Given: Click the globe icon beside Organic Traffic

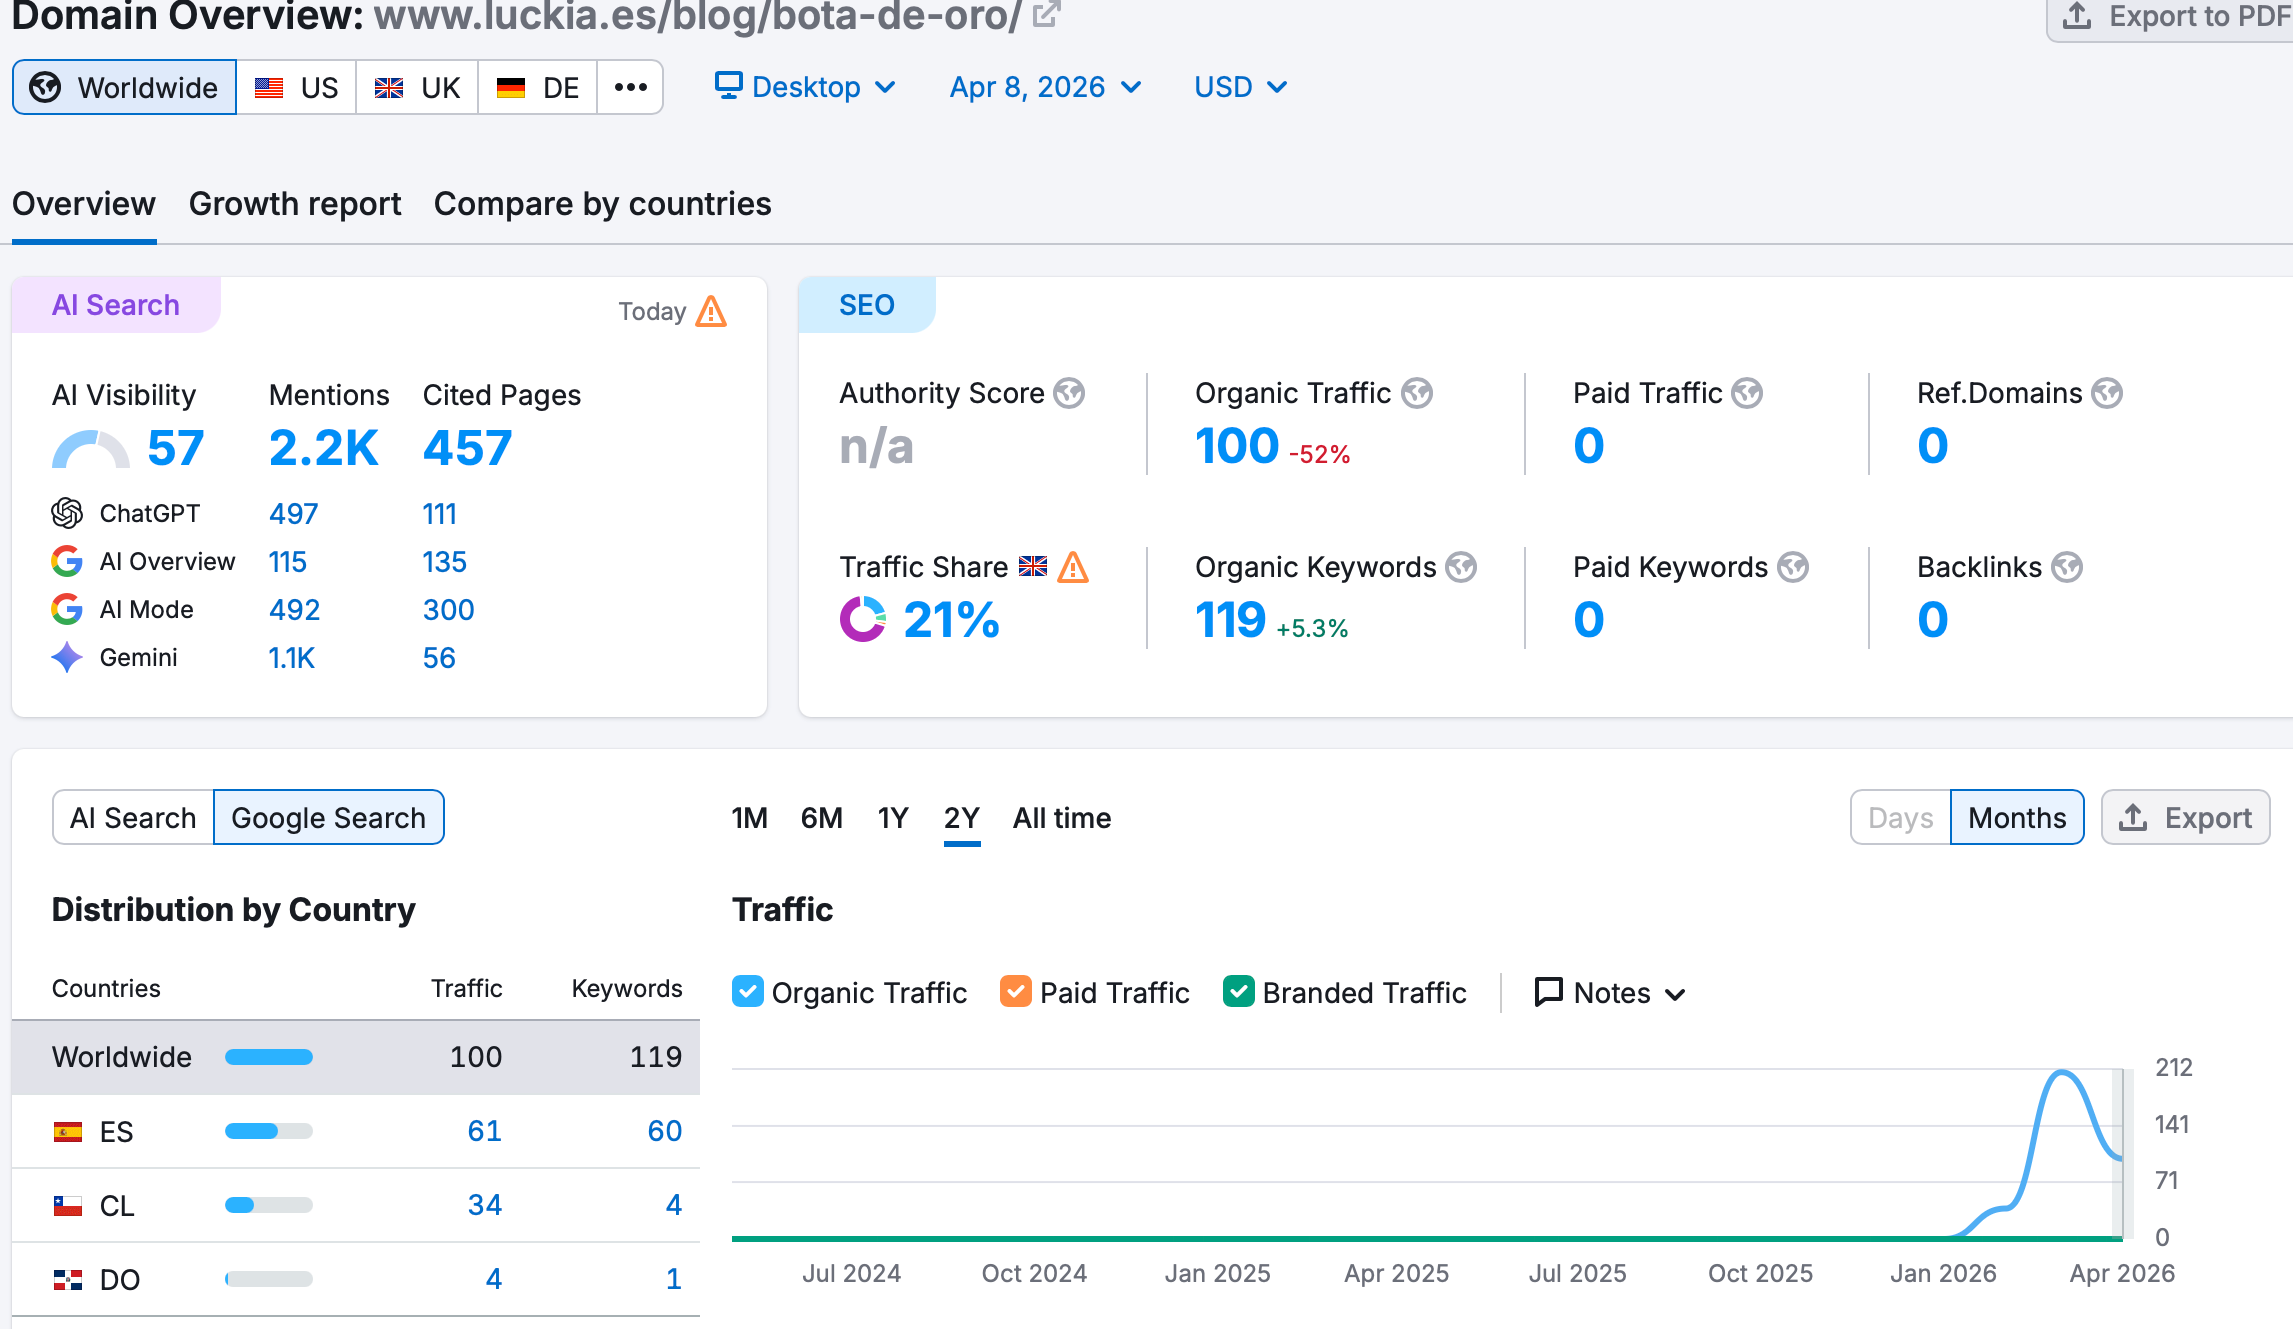Looking at the screenshot, I should 1416,394.
